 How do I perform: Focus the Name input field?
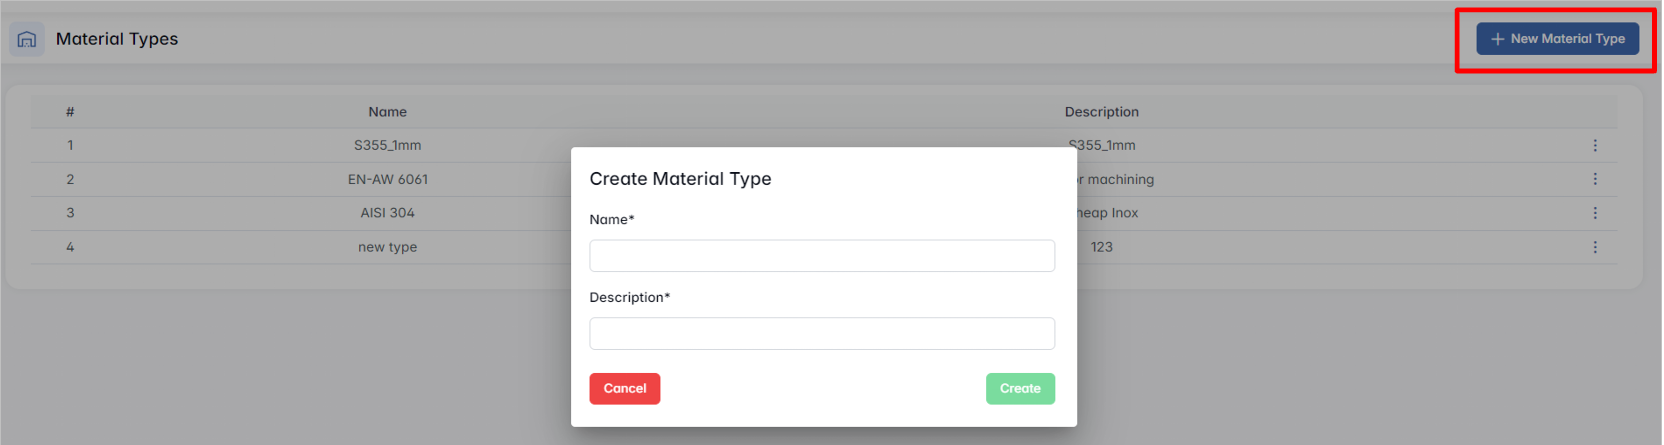coord(821,256)
